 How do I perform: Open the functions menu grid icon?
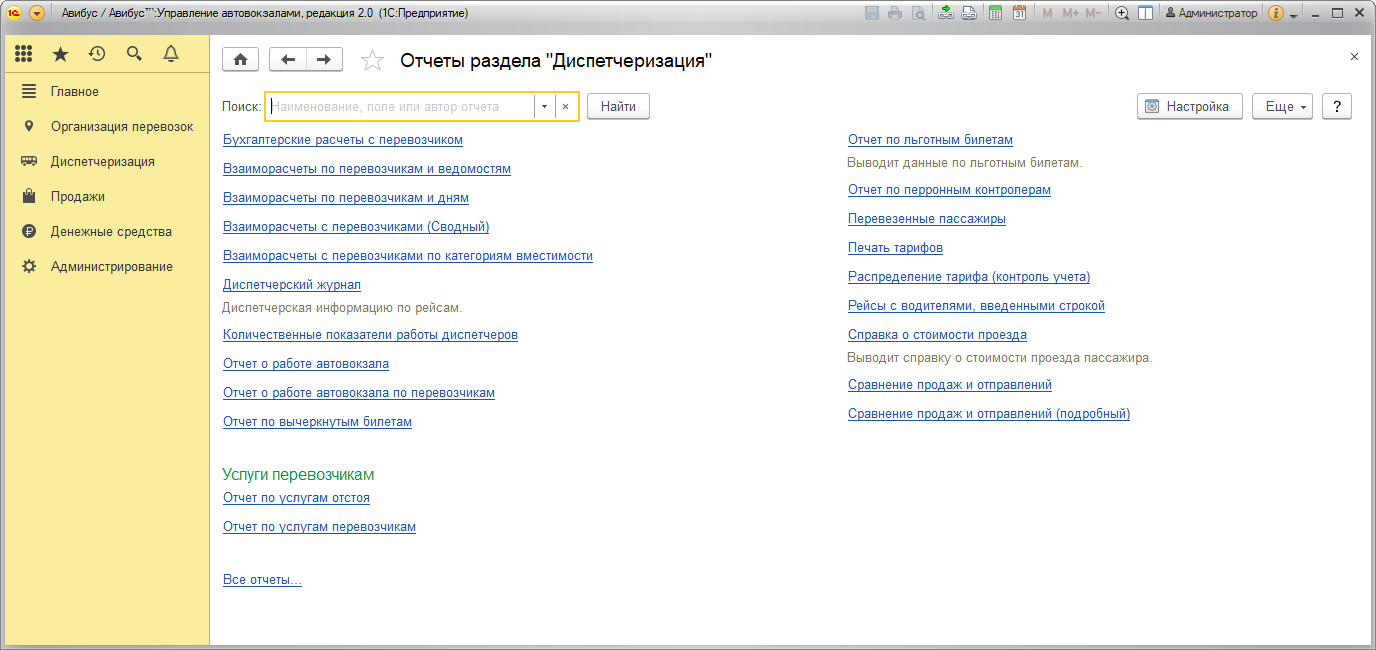click(x=23, y=54)
